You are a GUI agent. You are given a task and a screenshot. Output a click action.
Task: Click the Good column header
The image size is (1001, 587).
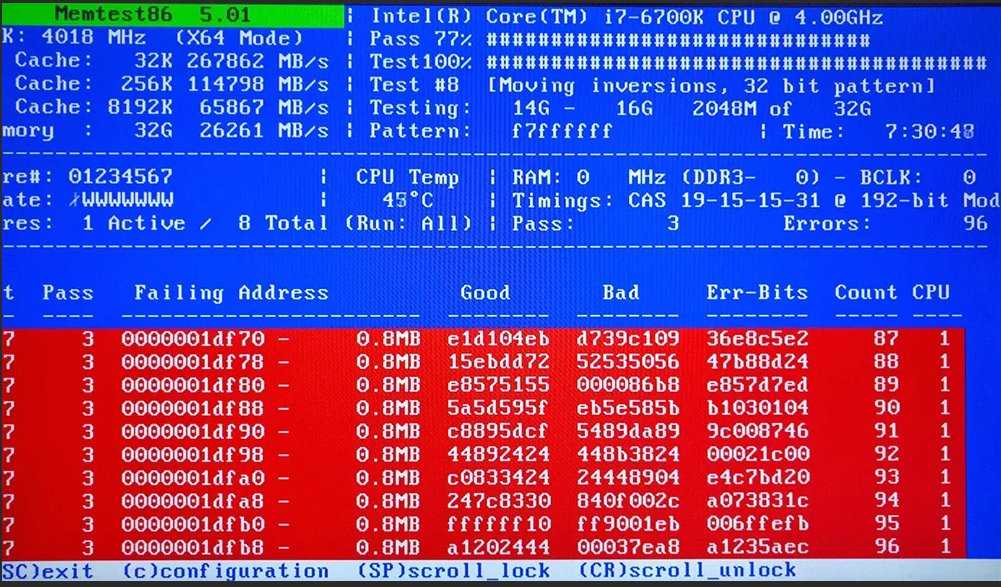(x=485, y=293)
